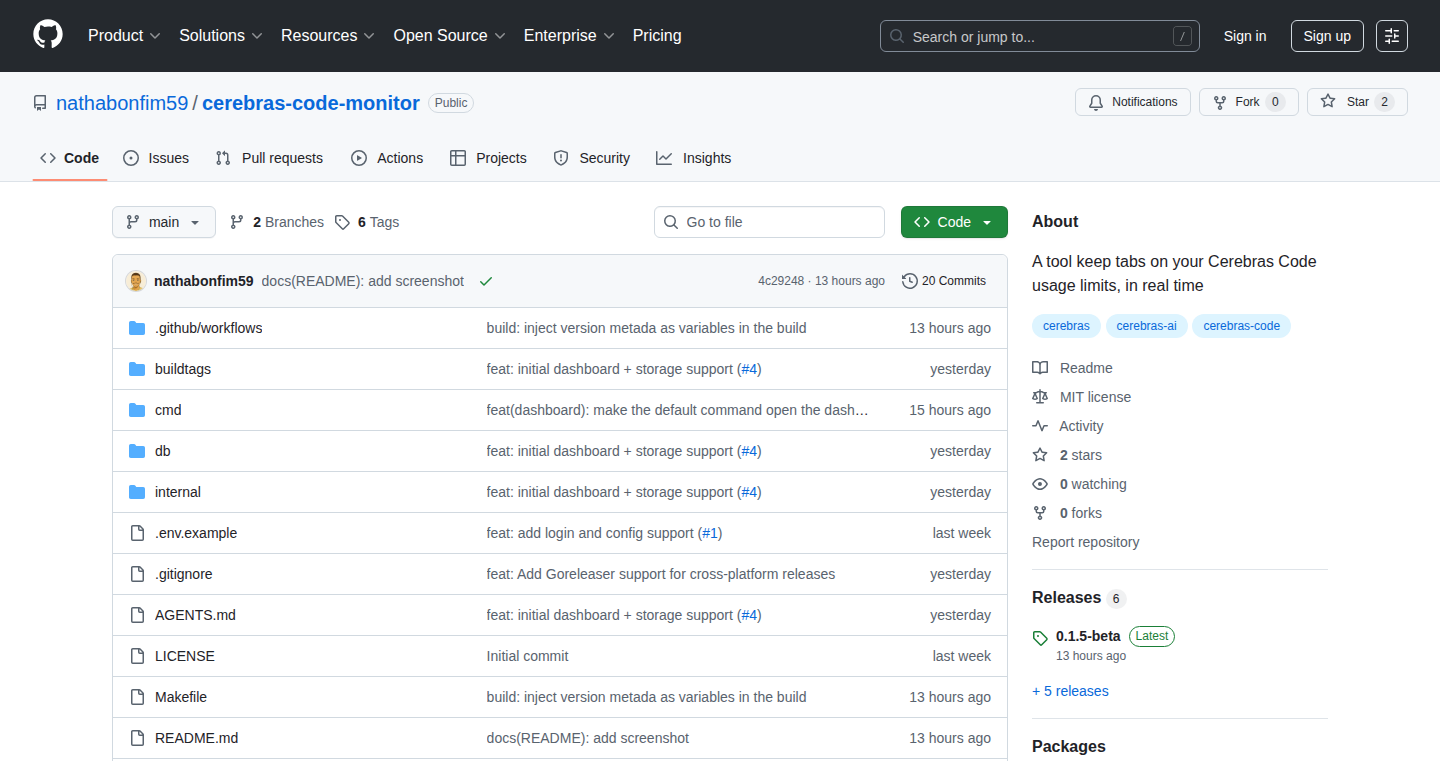1440x761 pixels.
Task: Switch to the Insights tab
Action: pyautogui.click(x=694, y=158)
